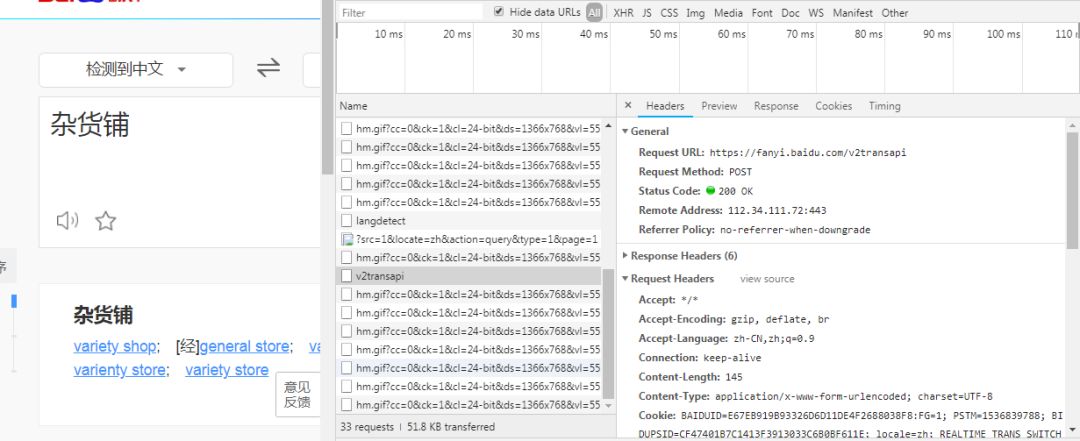Viewport: 1080px width, 441px height.
Task: Select the langdetect request row
Action: [x=380, y=221]
